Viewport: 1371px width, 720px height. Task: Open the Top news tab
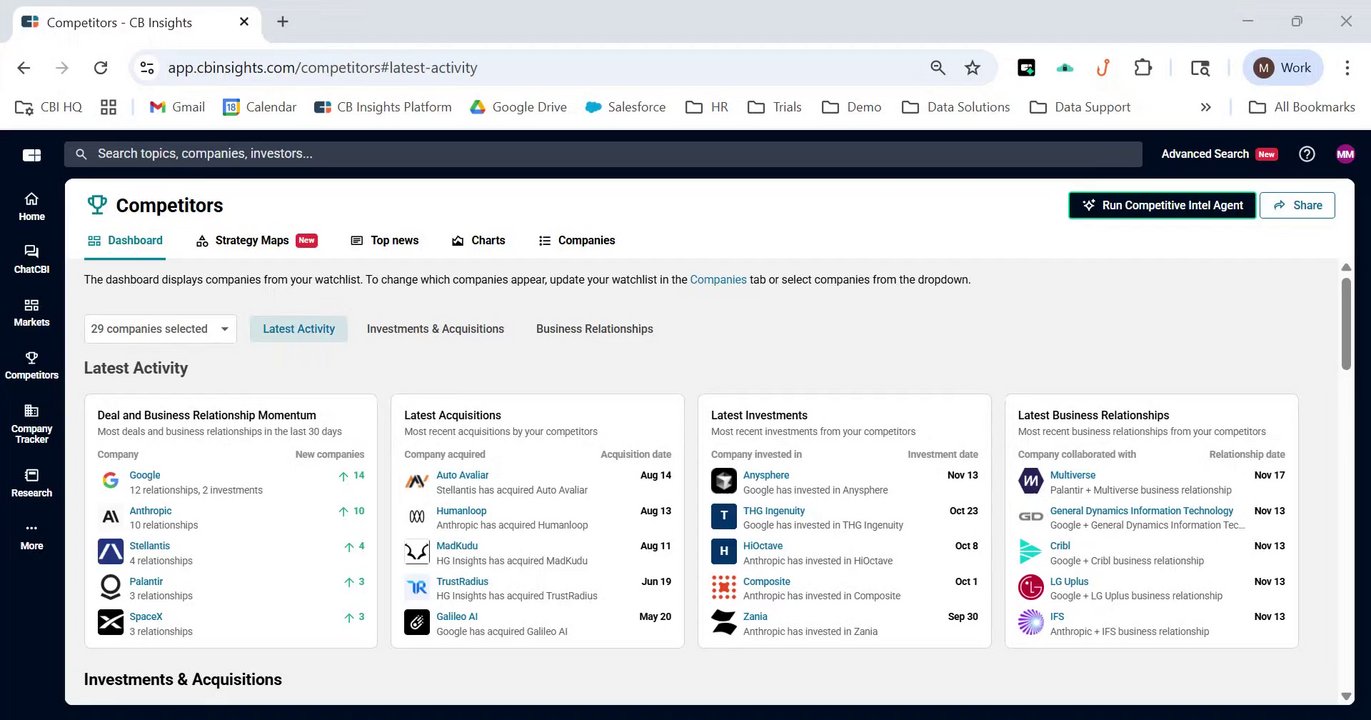click(x=385, y=241)
